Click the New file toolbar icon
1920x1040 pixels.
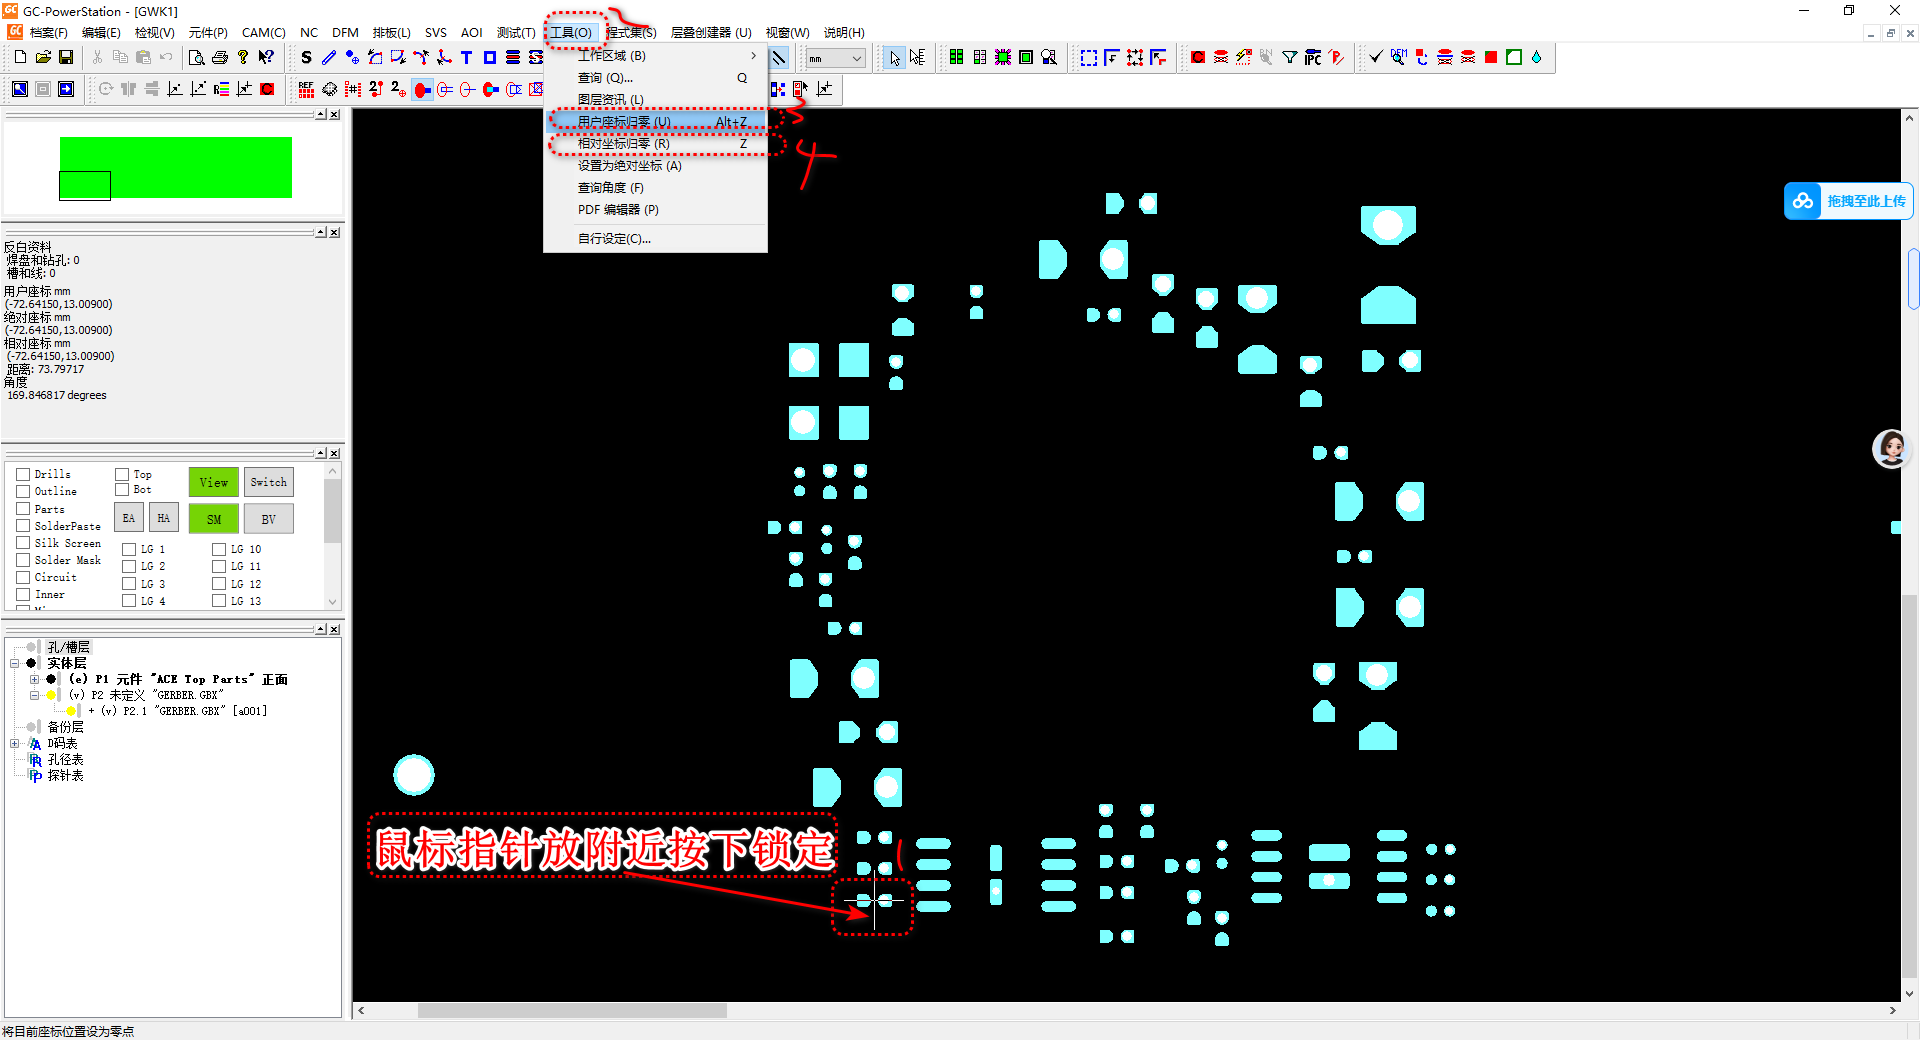pyautogui.click(x=20, y=57)
